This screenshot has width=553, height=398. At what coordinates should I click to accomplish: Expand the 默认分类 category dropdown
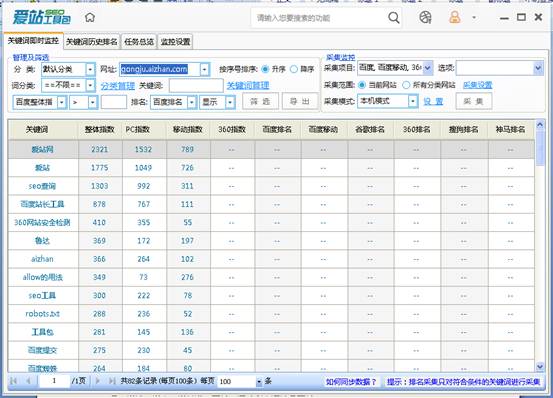click(x=90, y=69)
